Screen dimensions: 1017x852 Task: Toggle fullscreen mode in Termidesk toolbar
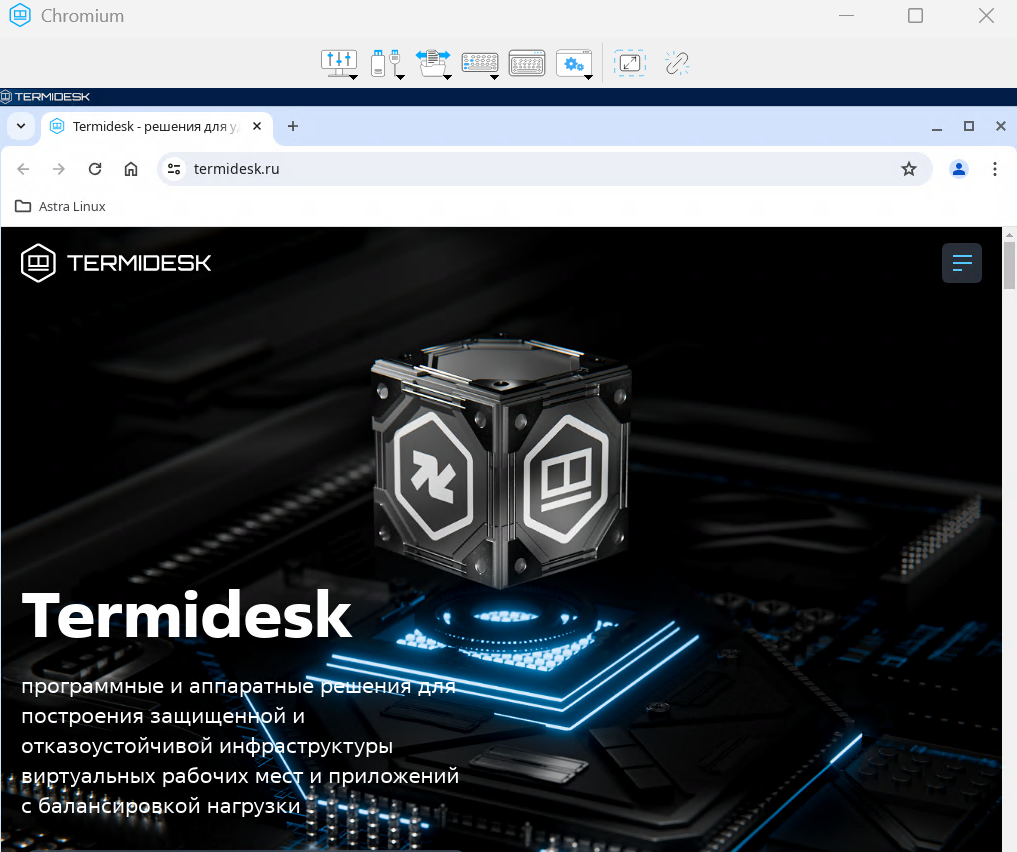click(x=629, y=63)
